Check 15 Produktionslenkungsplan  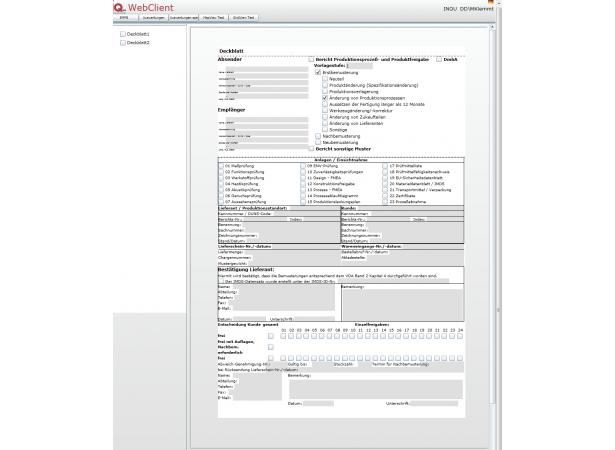tap(303, 202)
